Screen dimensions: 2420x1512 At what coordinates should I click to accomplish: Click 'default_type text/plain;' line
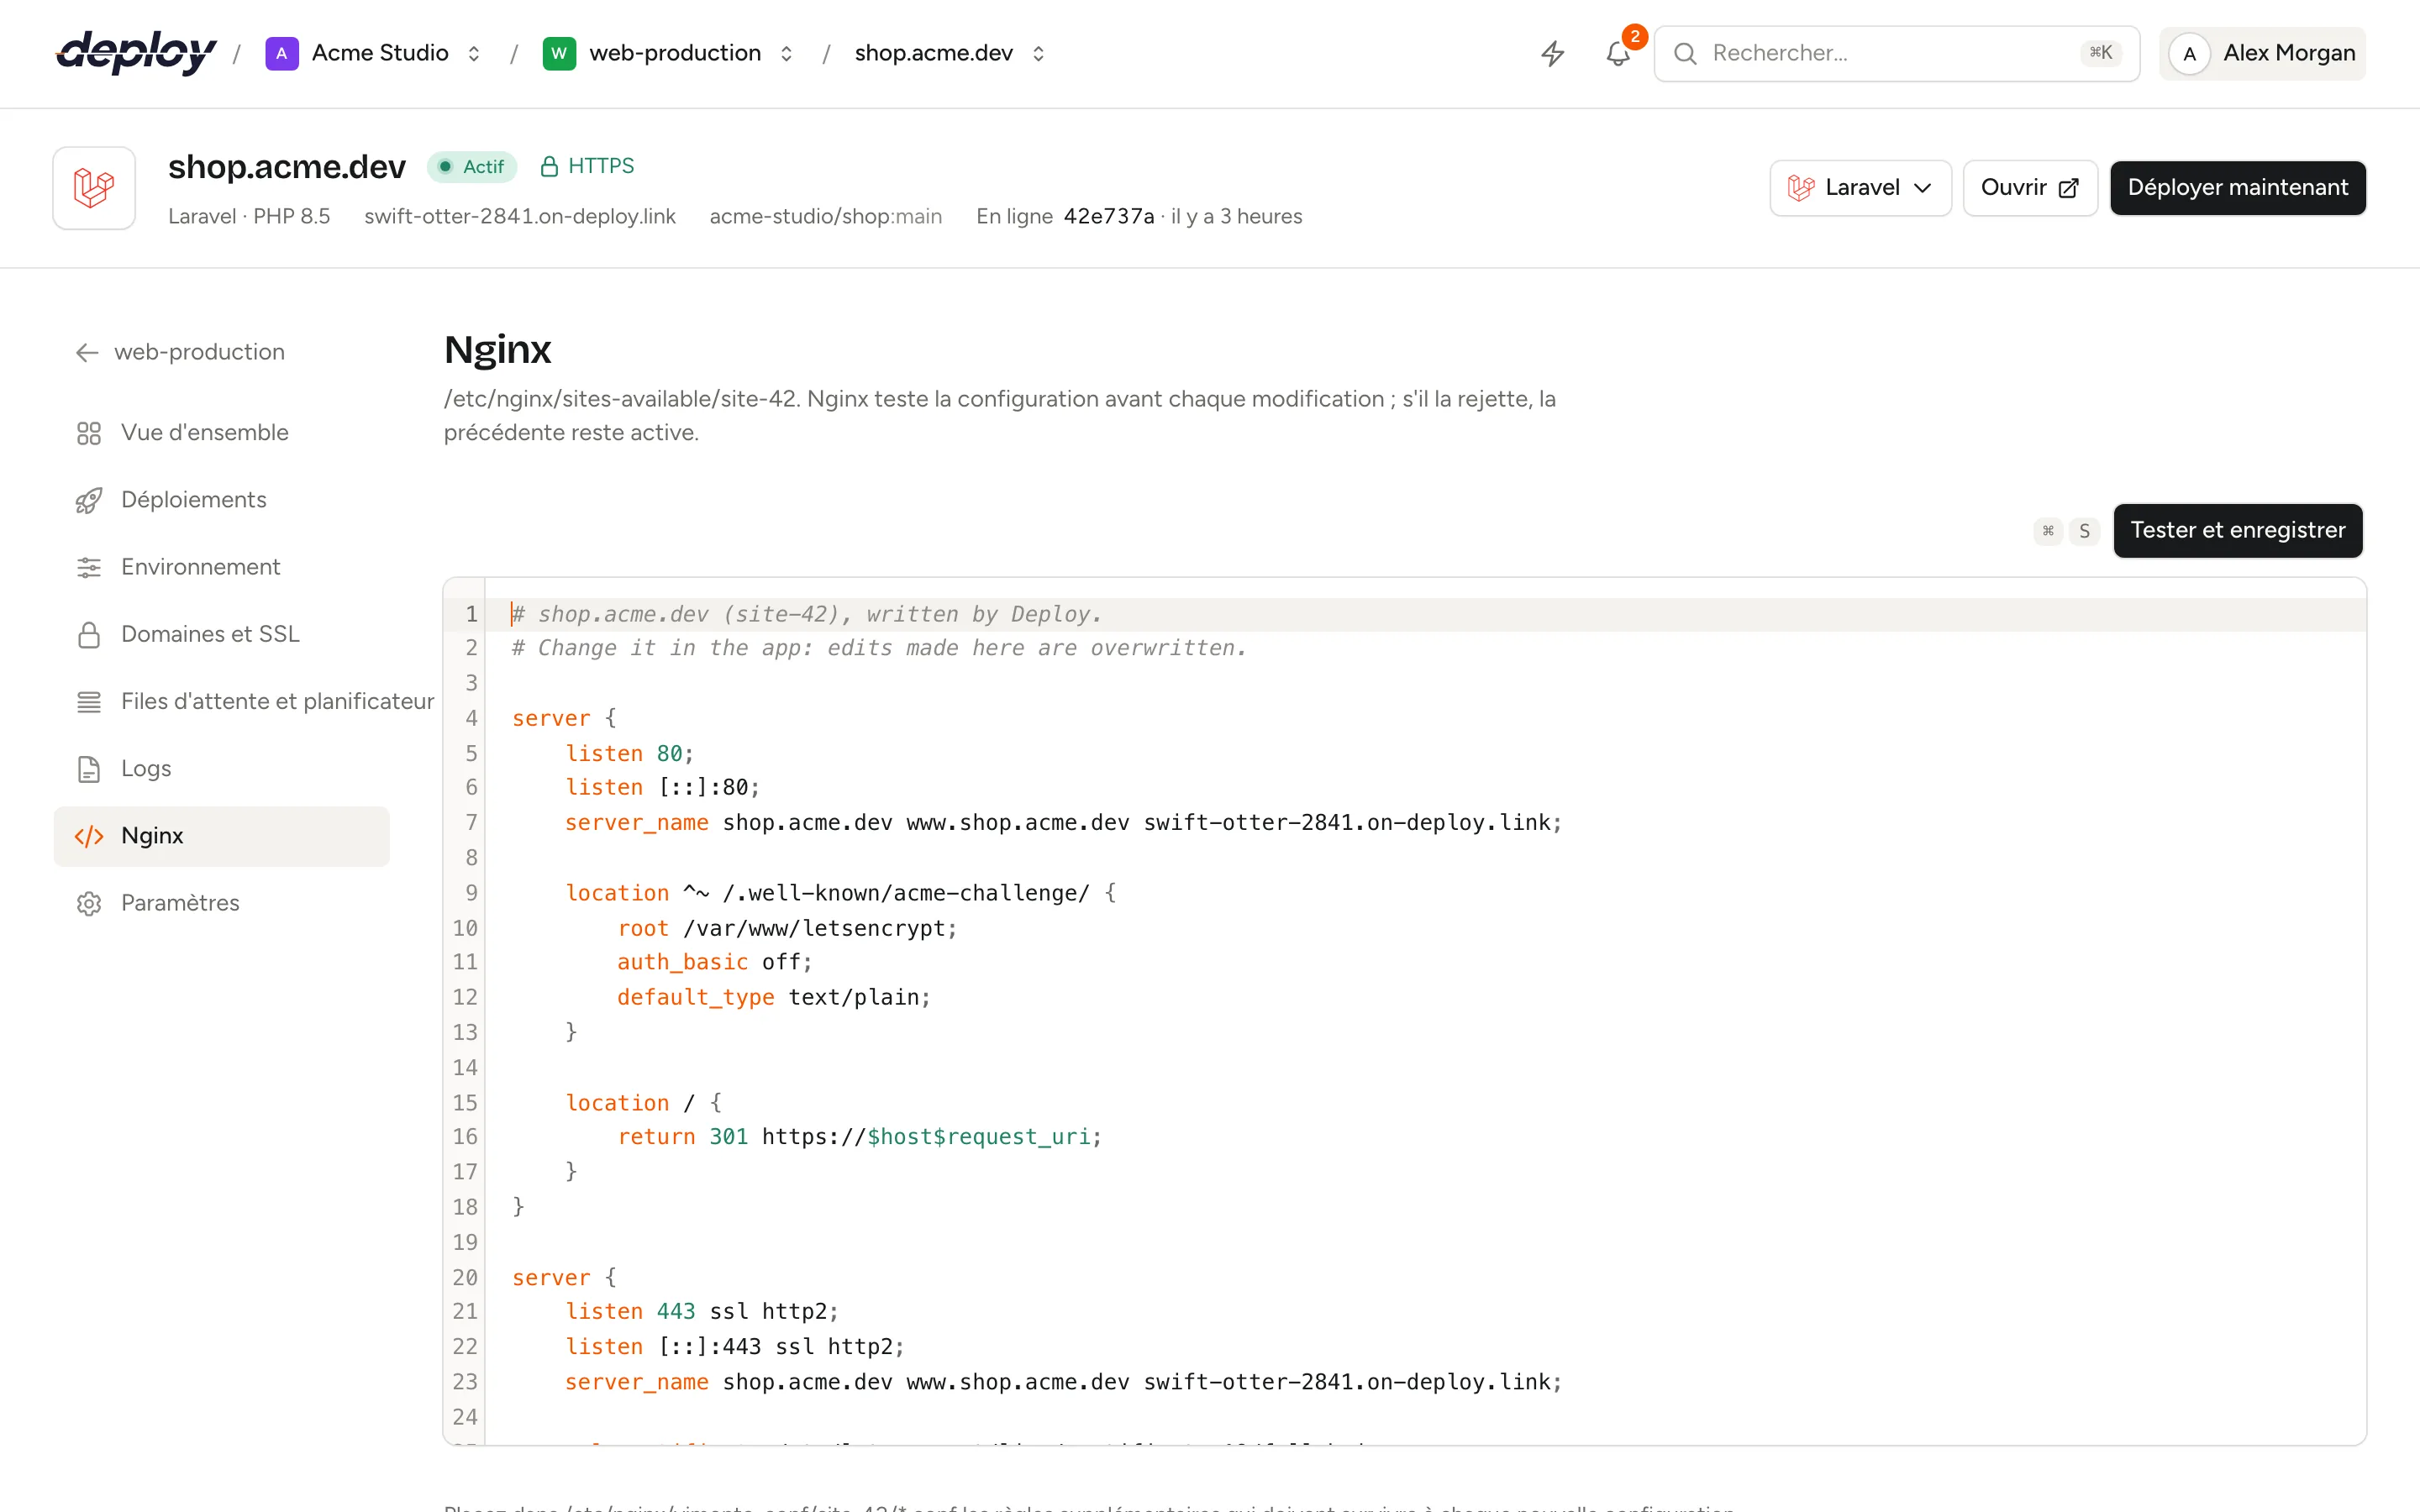pyautogui.click(x=774, y=997)
